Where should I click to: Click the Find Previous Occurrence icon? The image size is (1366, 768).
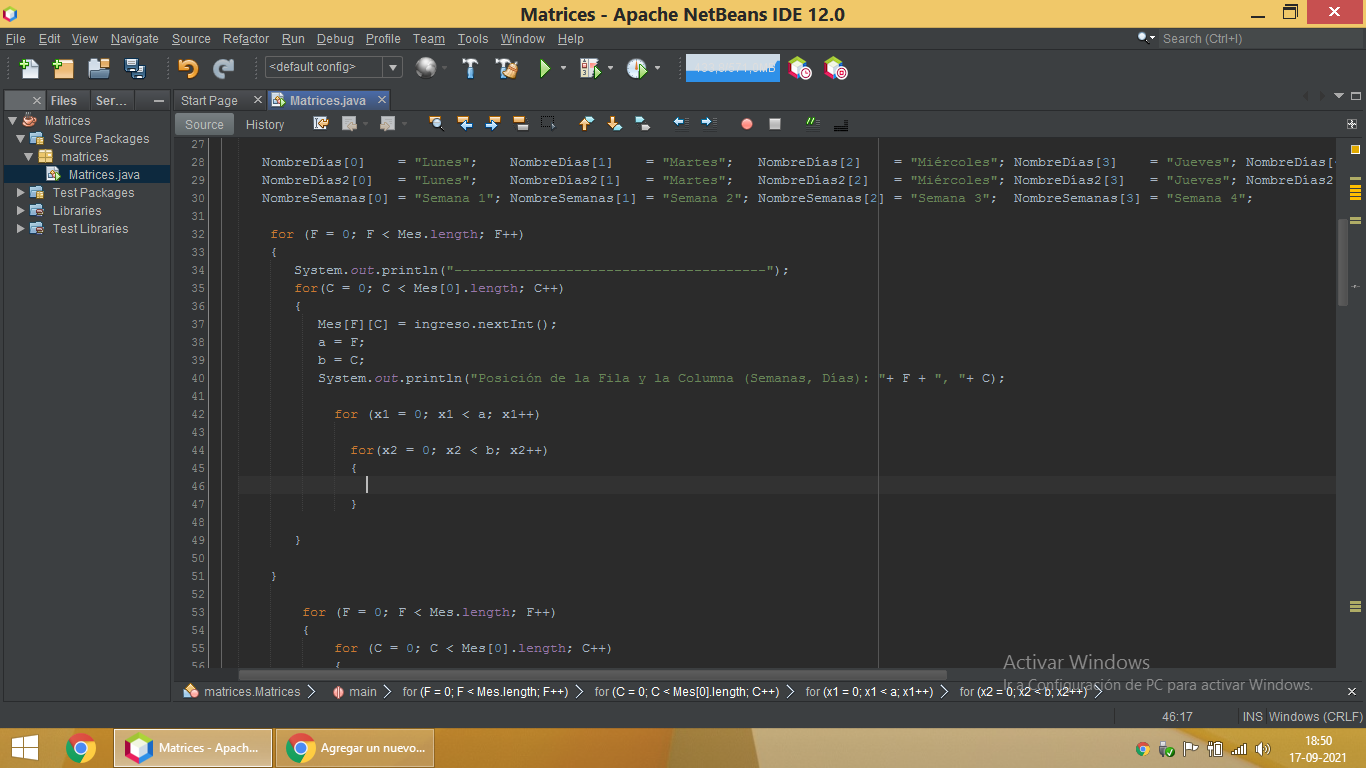click(x=464, y=124)
